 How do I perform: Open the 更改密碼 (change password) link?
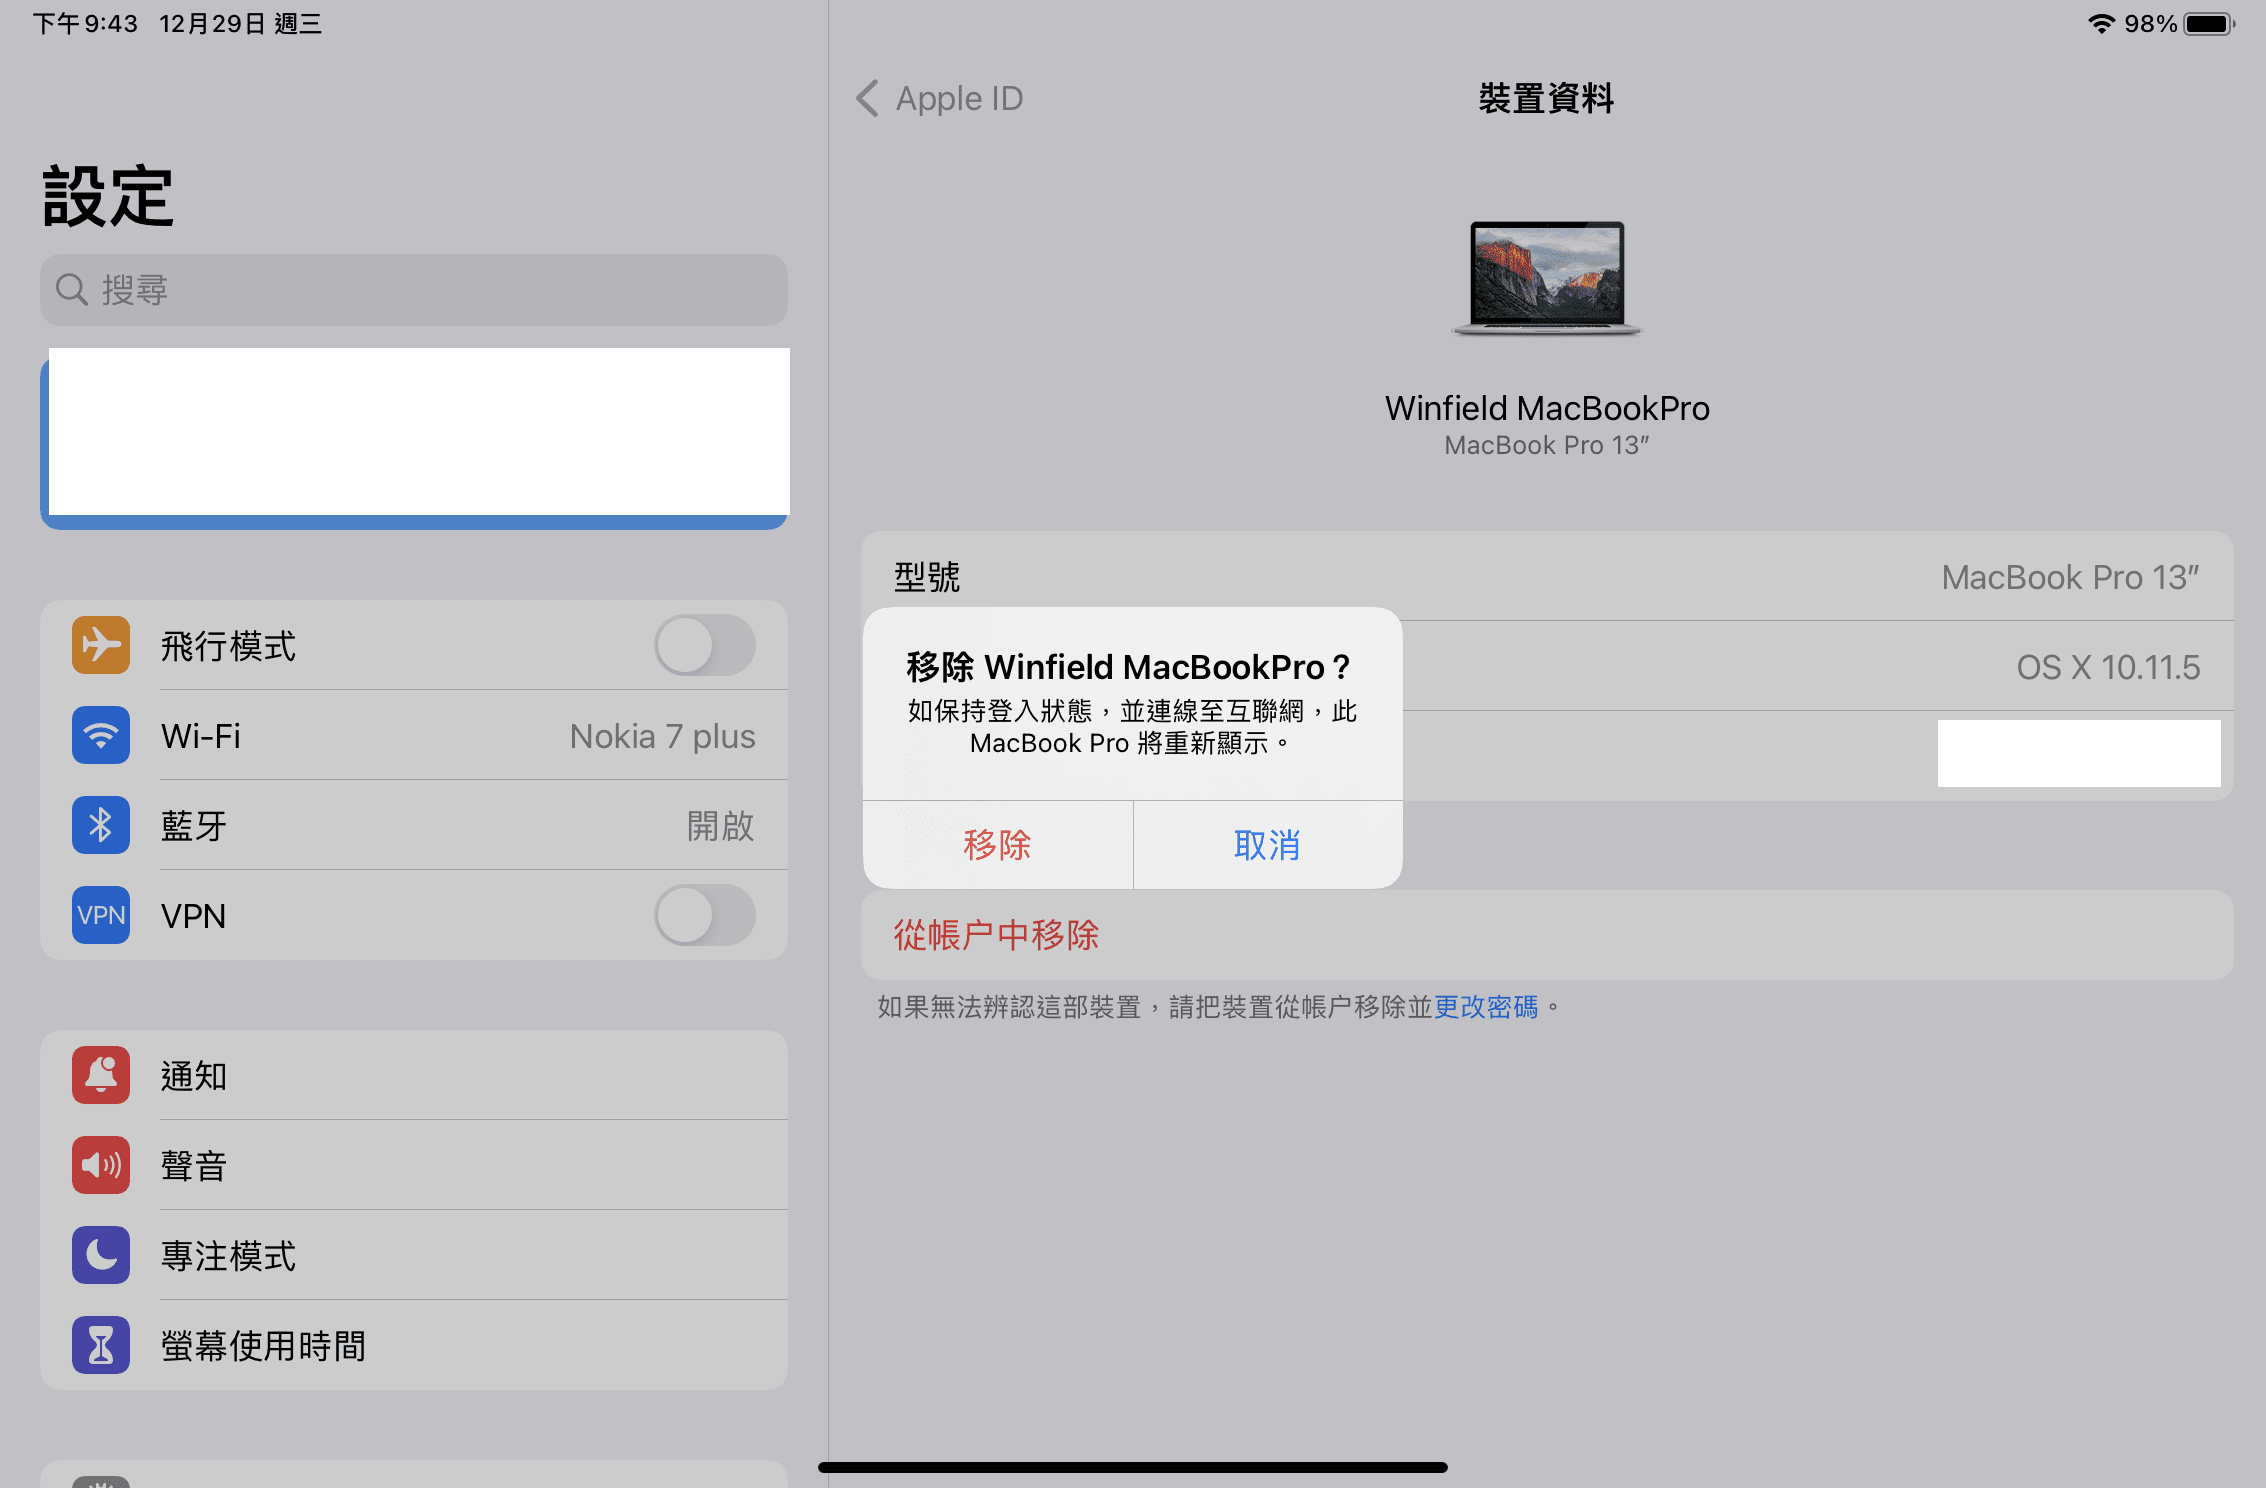click(x=1486, y=1007)
